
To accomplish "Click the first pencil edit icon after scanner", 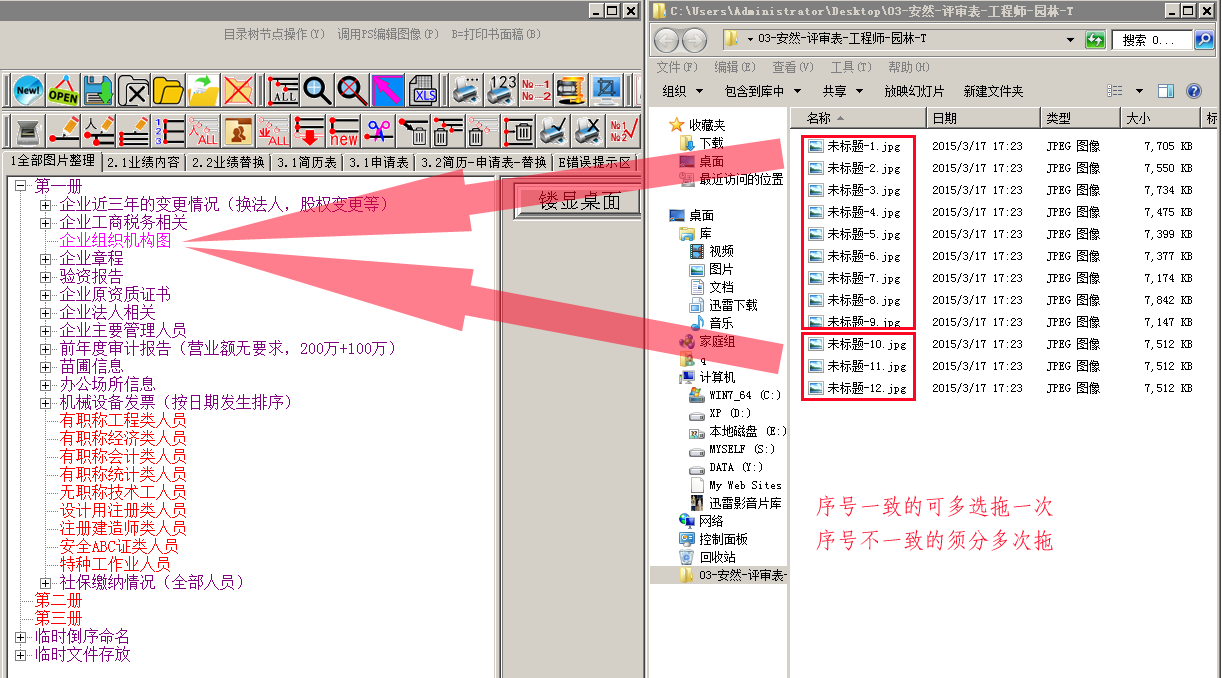I will tap(63, 130).
